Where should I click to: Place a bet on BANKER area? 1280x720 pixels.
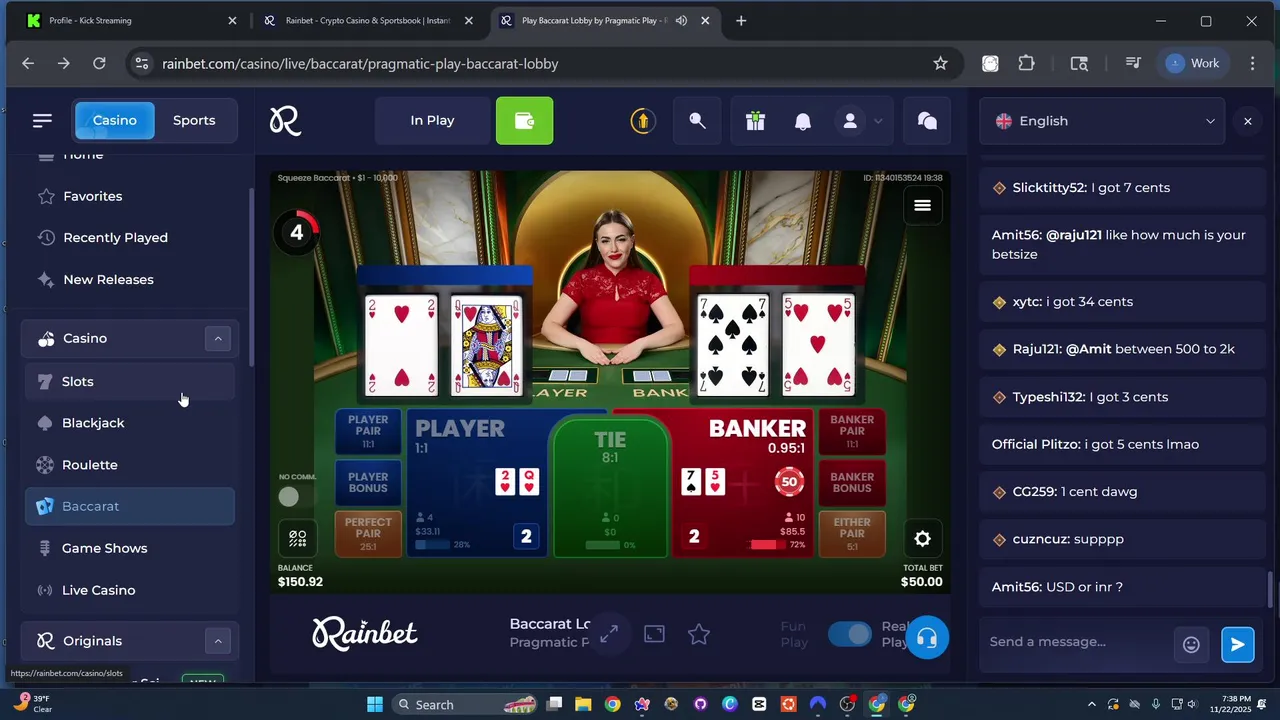742,483
